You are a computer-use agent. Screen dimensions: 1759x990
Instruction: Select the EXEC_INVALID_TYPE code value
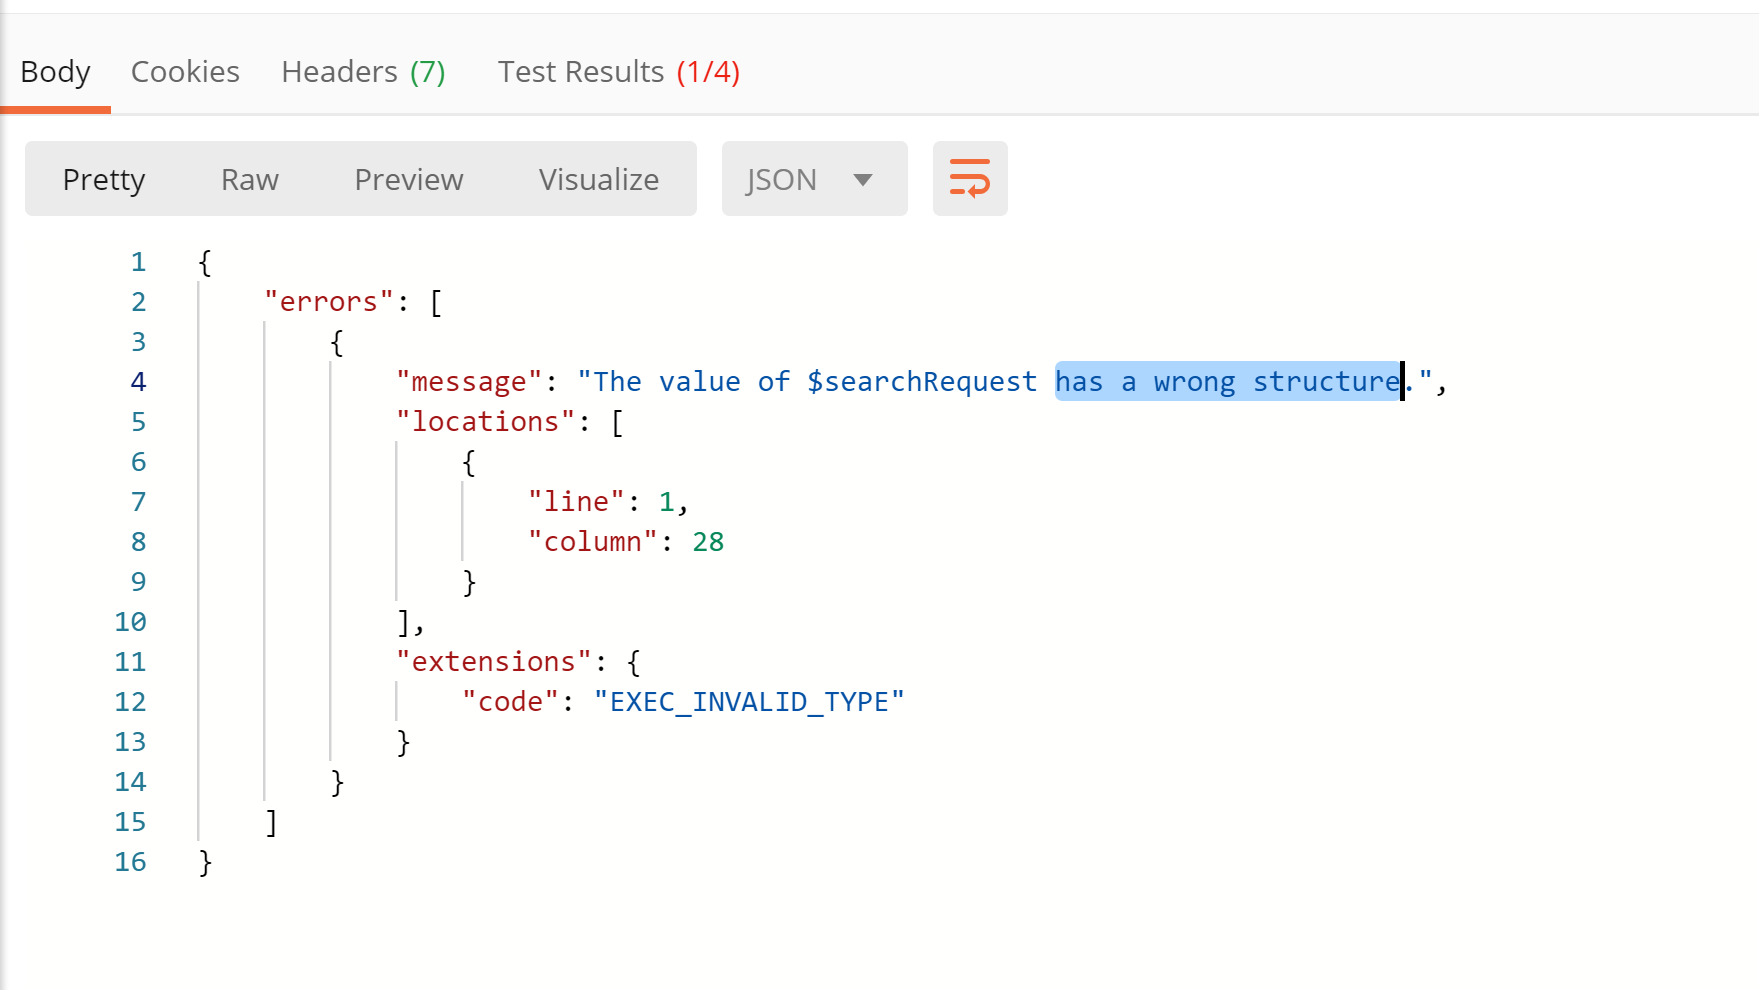click(751, 701)
